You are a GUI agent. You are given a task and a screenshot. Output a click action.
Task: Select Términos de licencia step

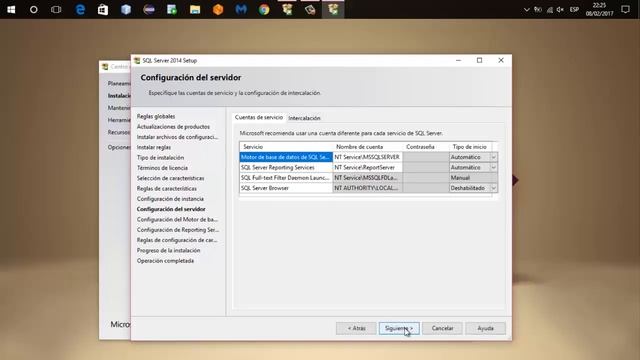[162, 168]
